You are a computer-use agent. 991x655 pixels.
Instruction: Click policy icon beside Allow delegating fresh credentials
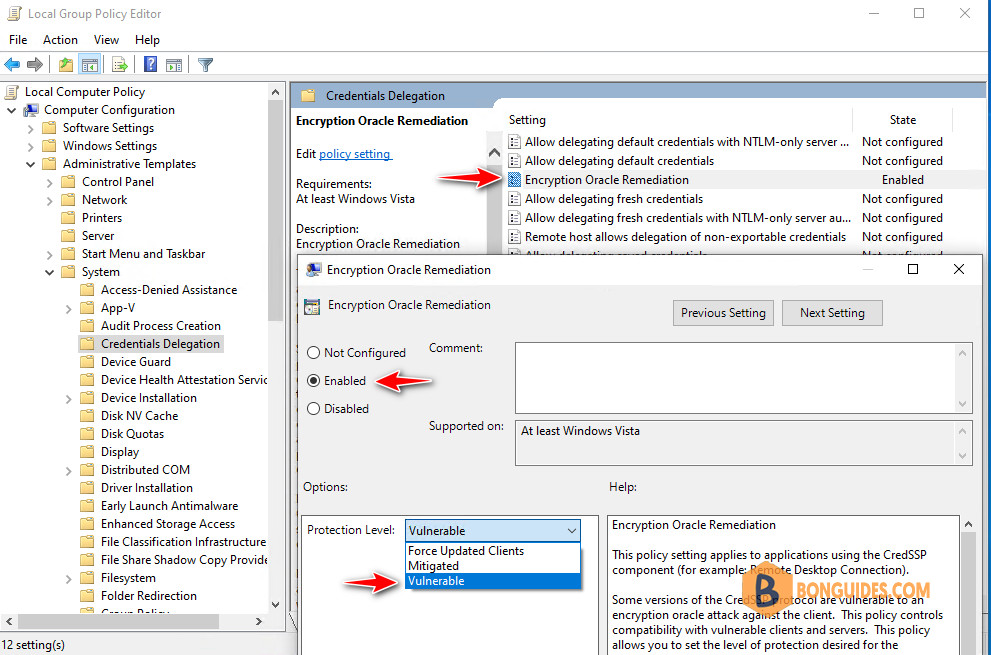coord(515,199)
